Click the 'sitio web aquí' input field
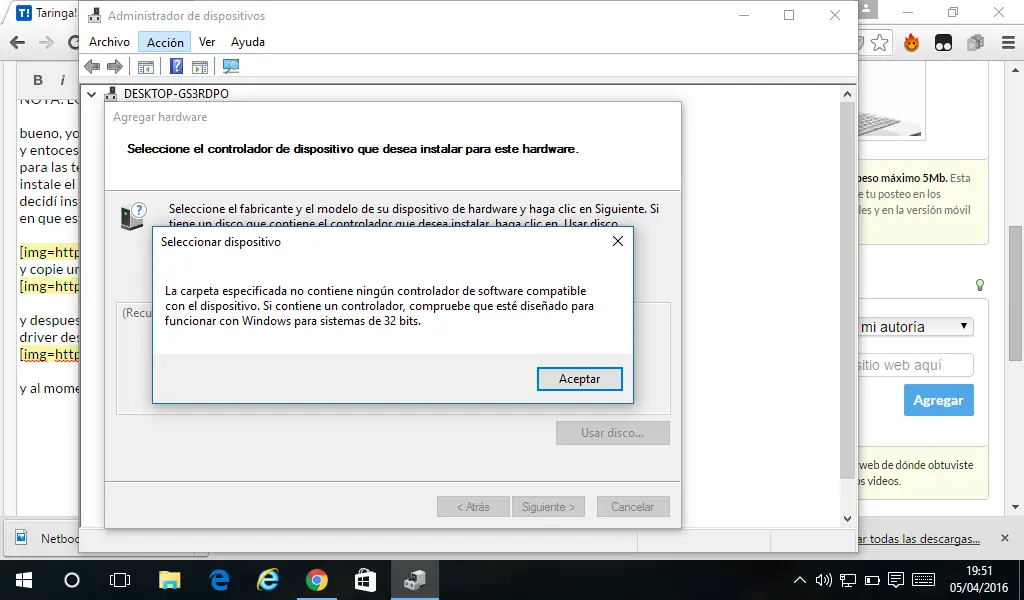Image resolution: width=1024 pixels, height=600 pixels. click(915, 365)
